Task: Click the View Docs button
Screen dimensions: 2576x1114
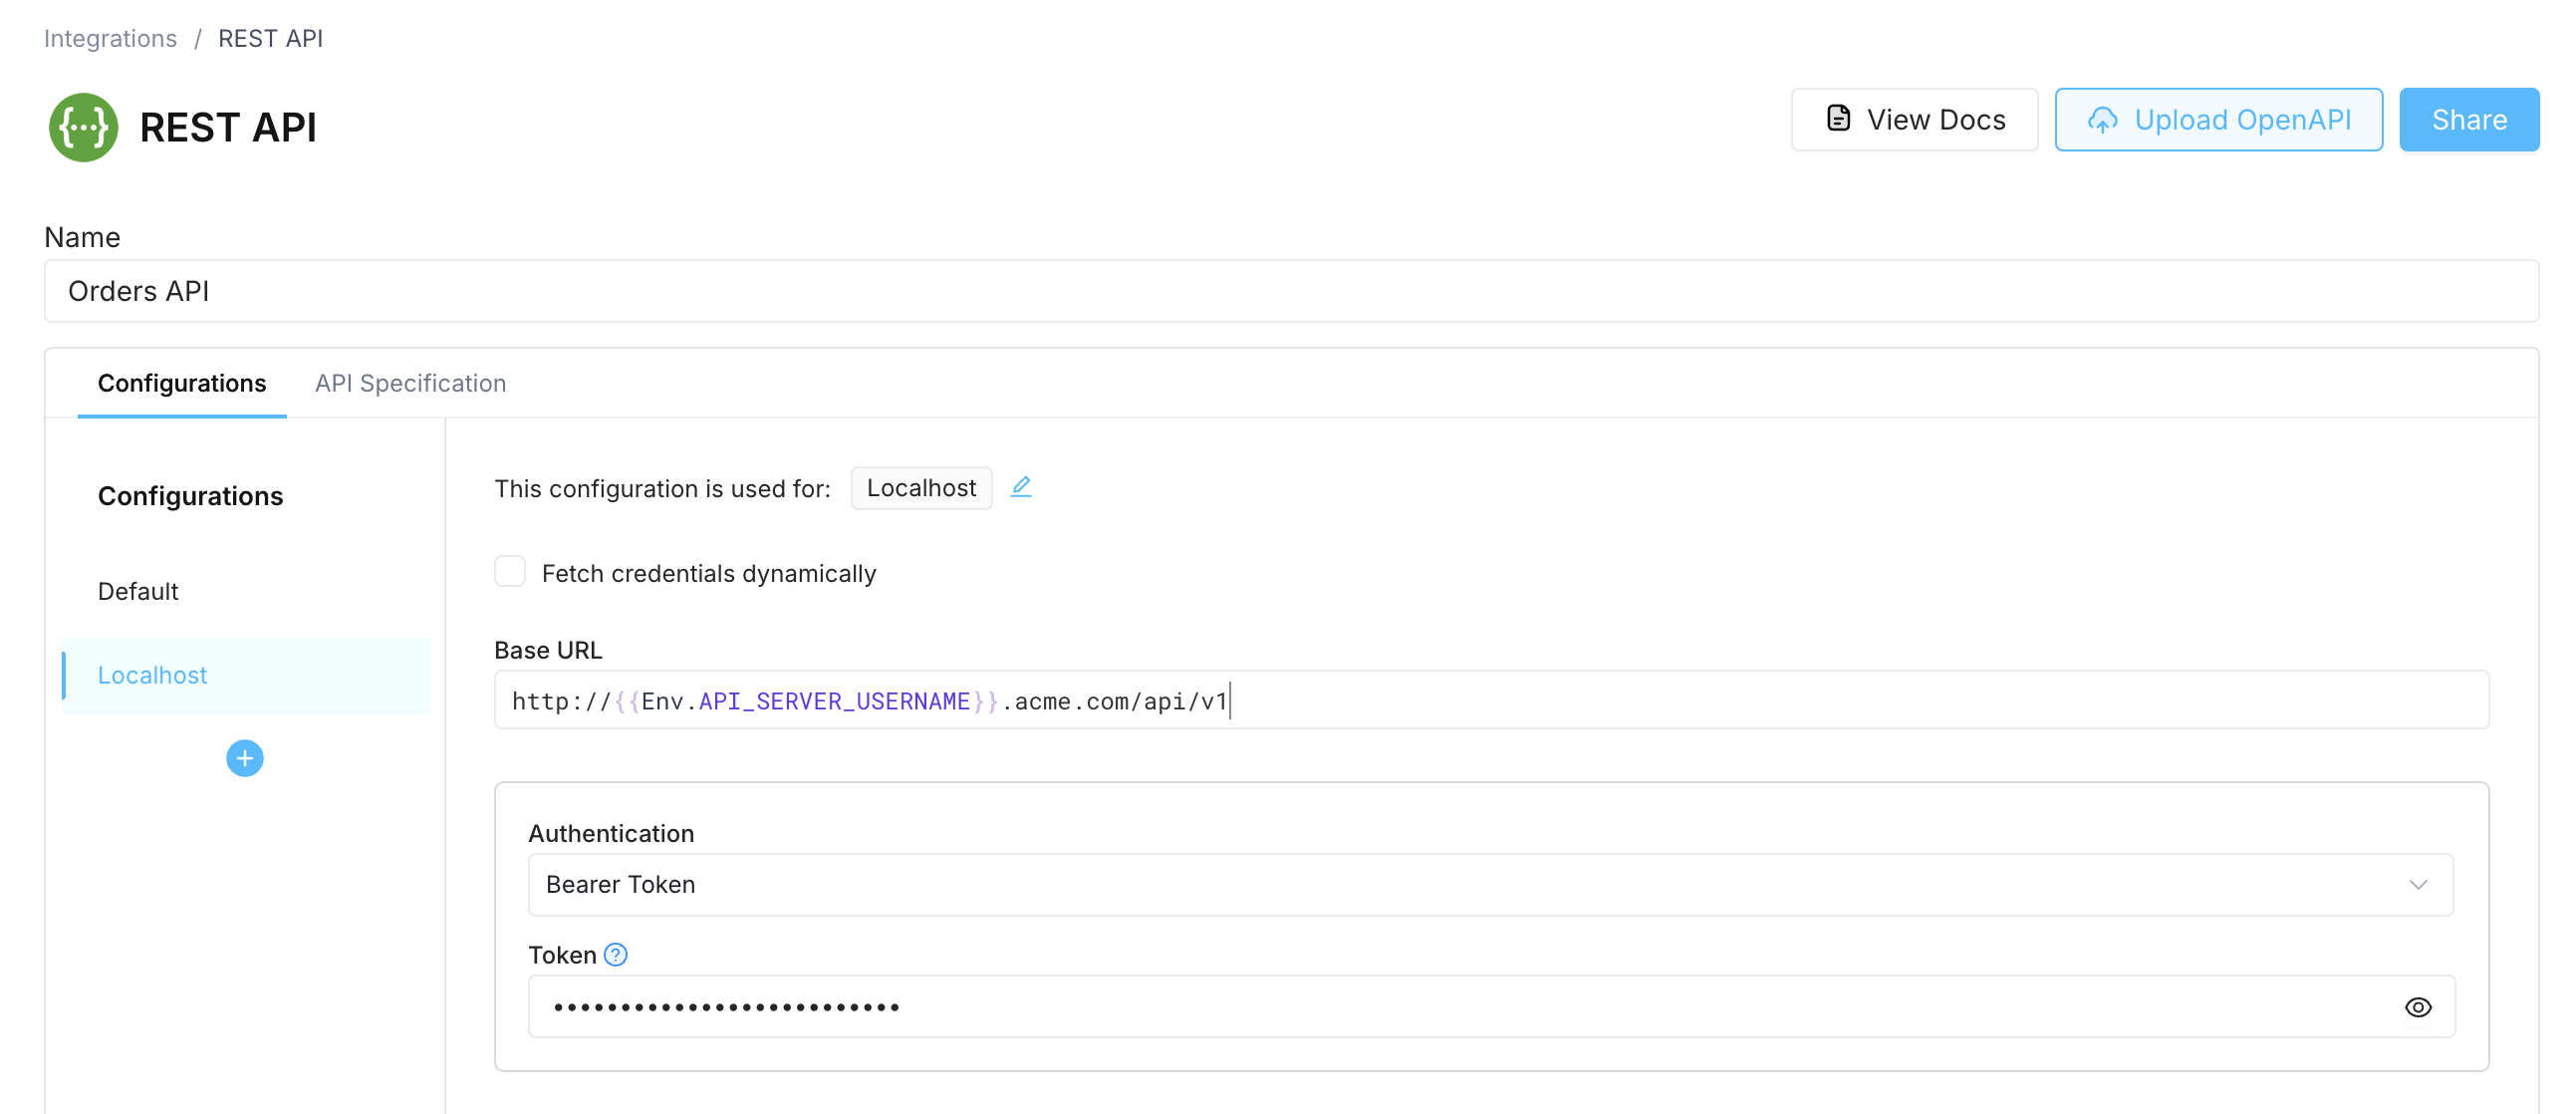Action: click(1914, 119)
